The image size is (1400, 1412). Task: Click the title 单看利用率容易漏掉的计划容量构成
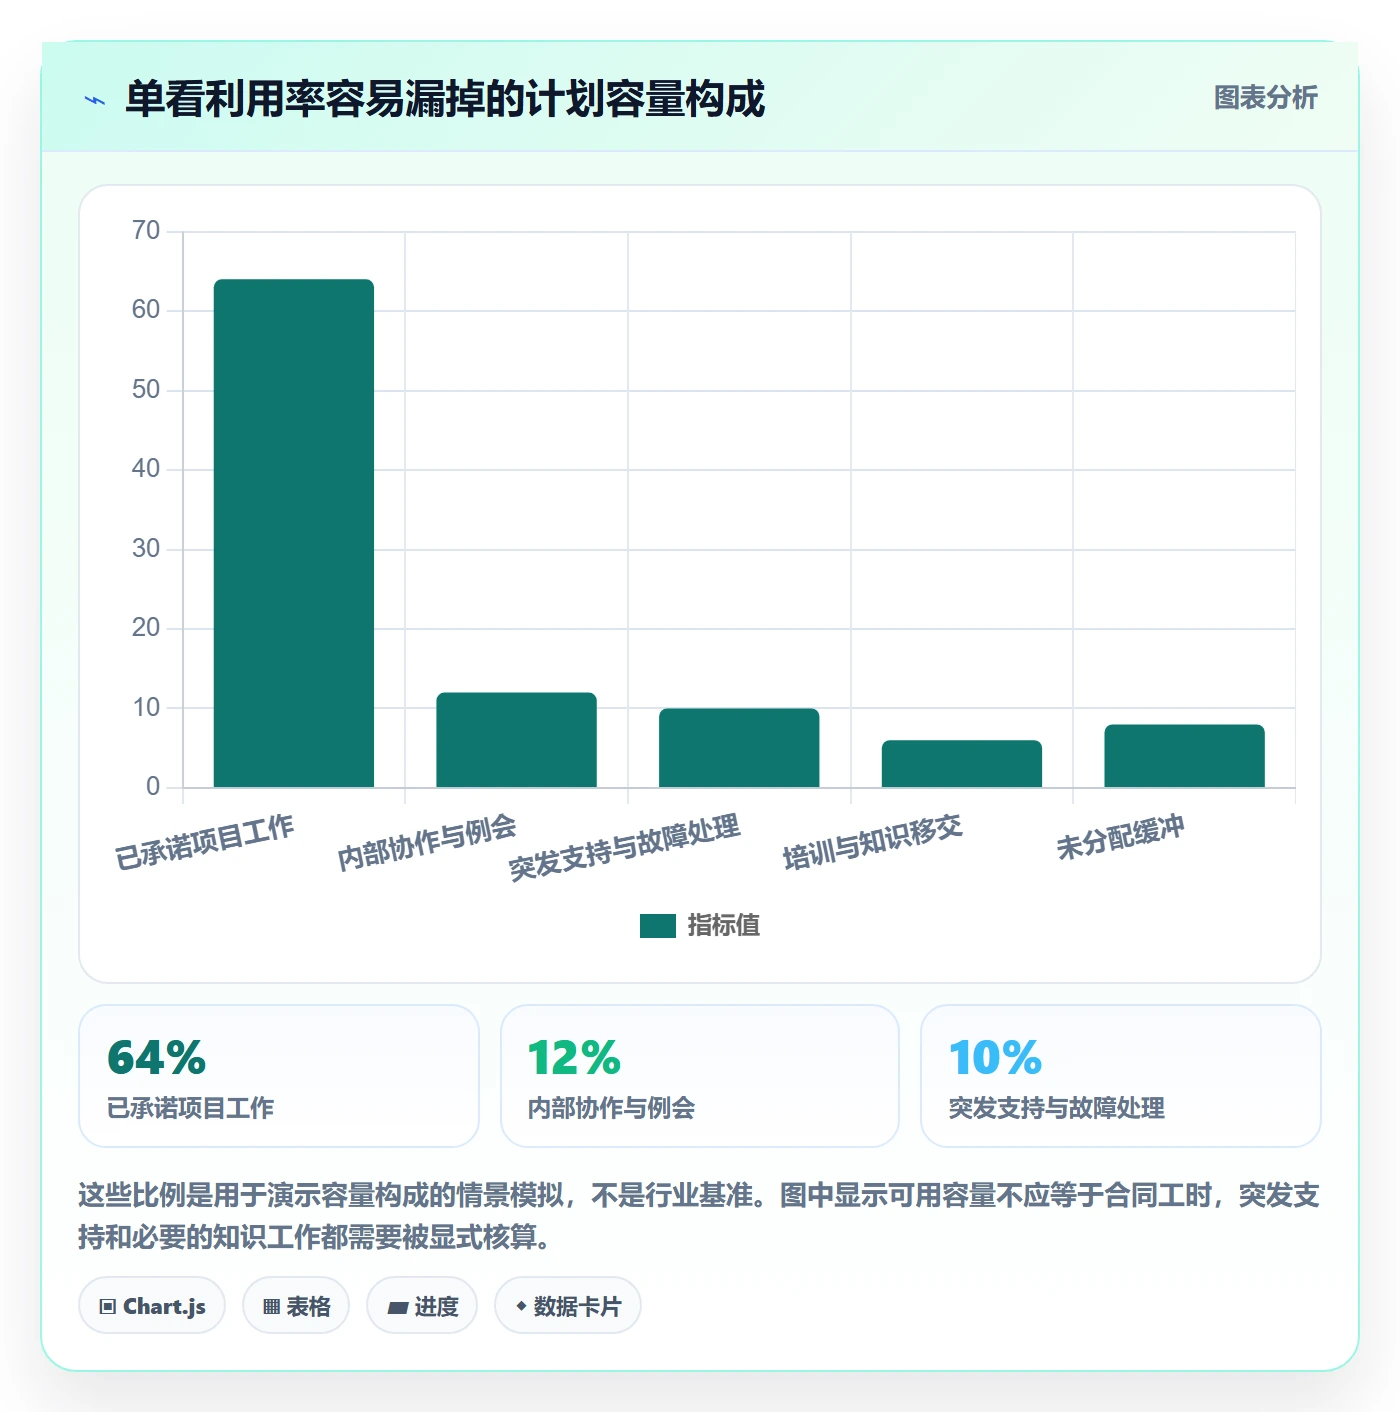coord(445,99)
